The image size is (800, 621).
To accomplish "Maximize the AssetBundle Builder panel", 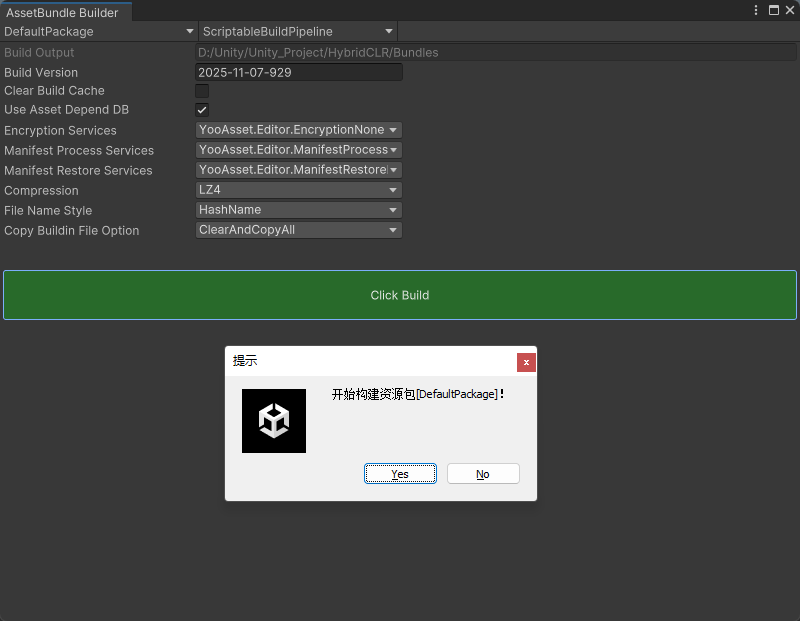I will (774, 10).
